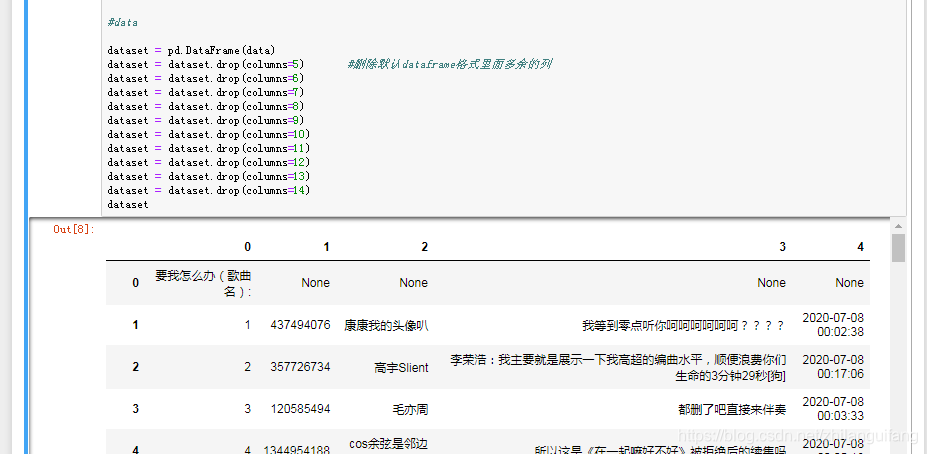Click the user ID cell 120585494
The height and width of the screenshot is (454, 927).
(300, 409)
